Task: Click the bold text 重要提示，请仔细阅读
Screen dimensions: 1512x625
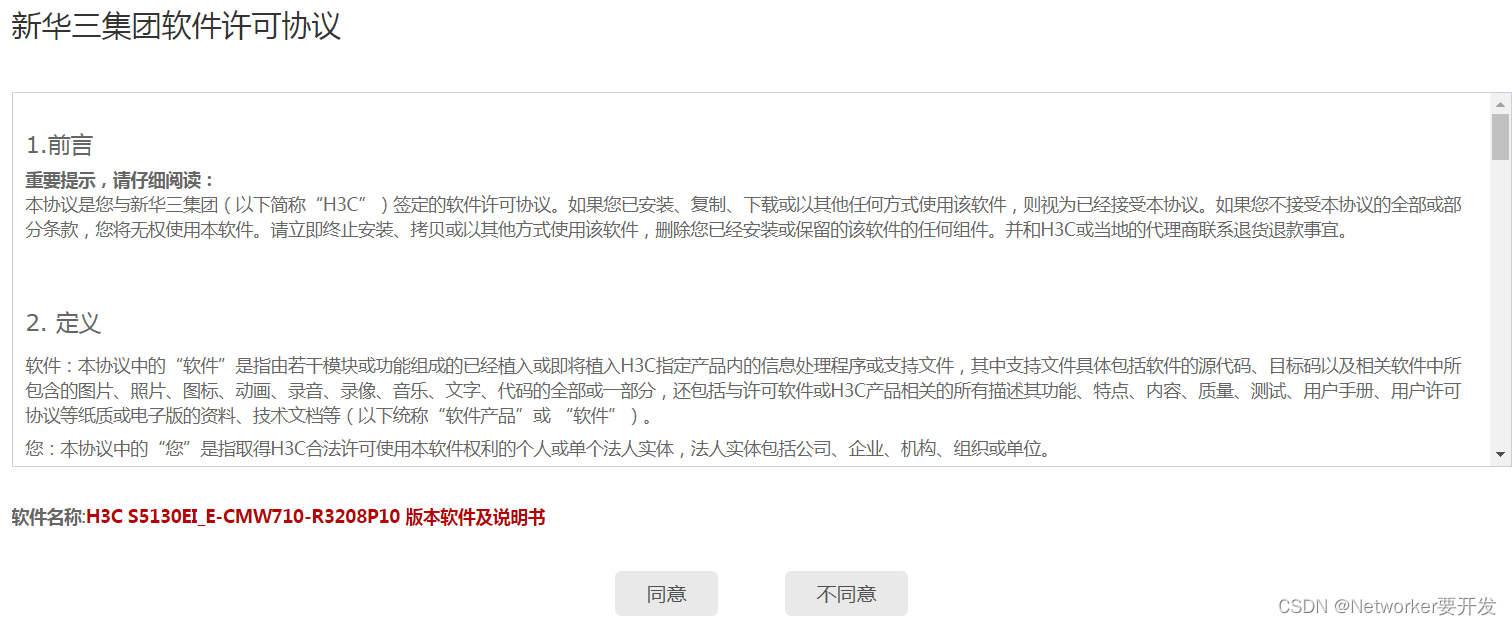Action: point(120,181)
